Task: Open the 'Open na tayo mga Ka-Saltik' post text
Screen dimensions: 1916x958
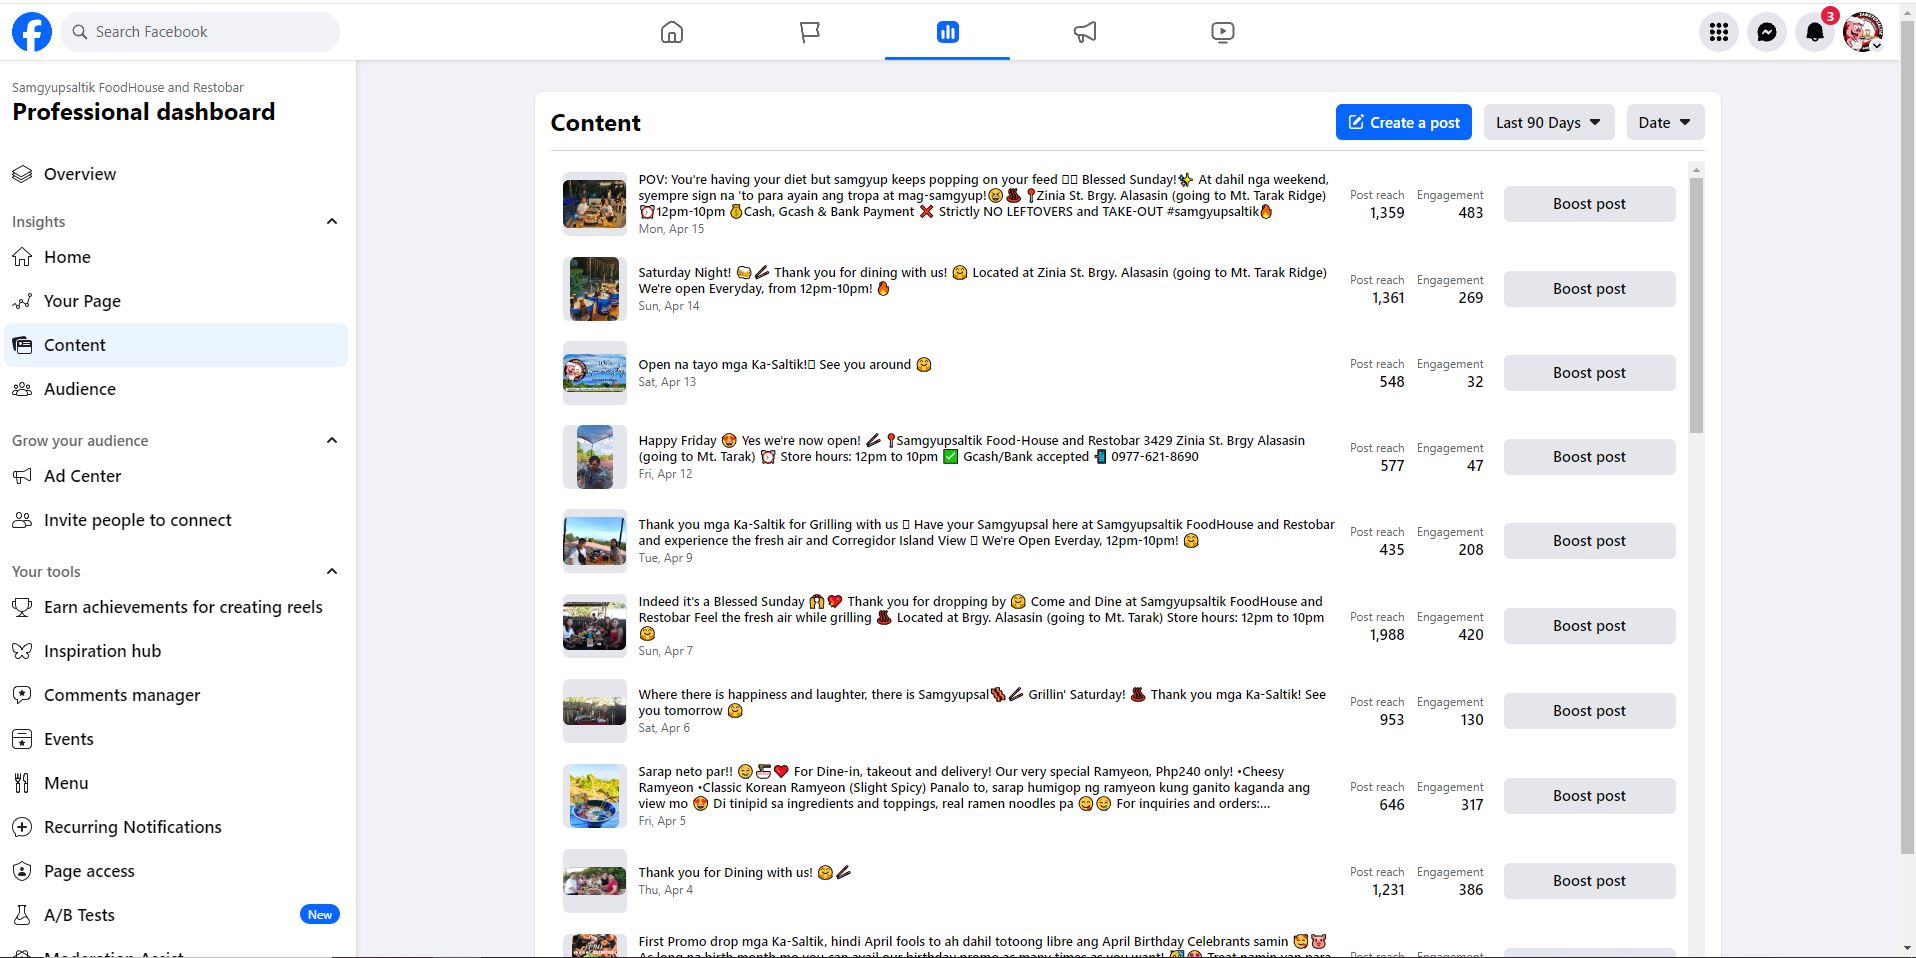Action: 785,365
